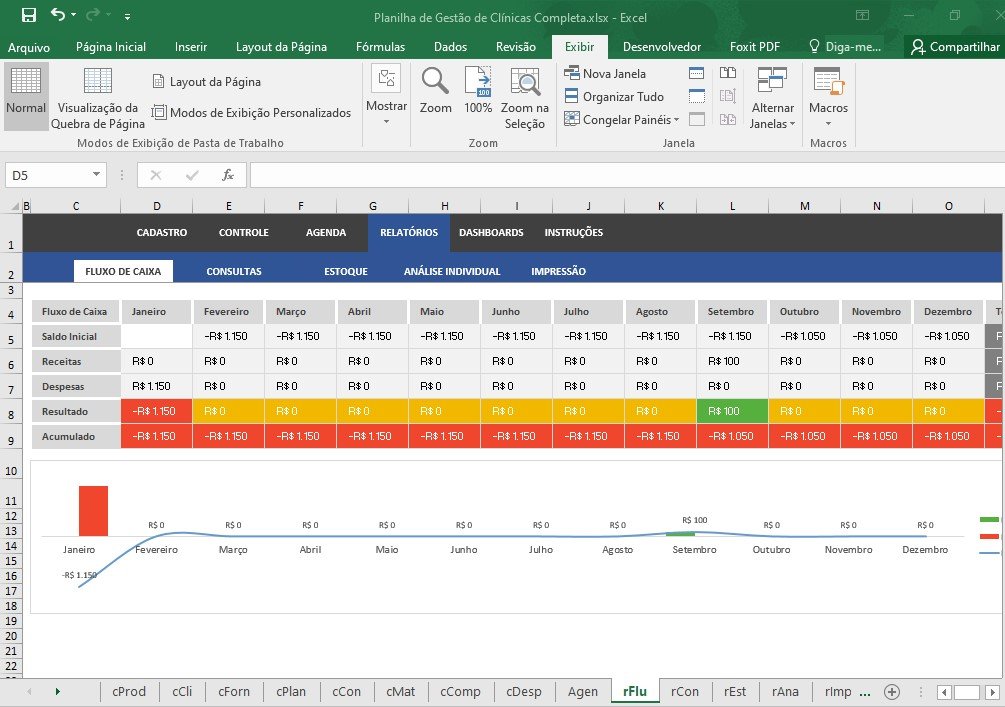This screenshot has width=1005, height=707.
Task: Add a new sheet with plus button
Action: [x=892, y=691]
